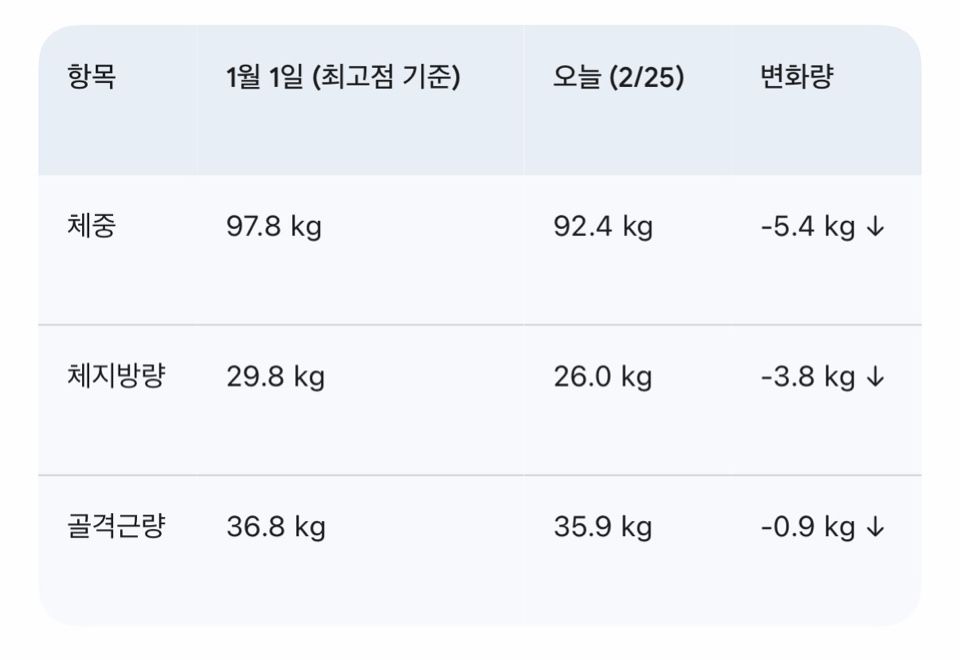Click the down arrow beside -0.9 kg
Screen dimensions: 960x660
pyautogui.click(x=875, y=528)
